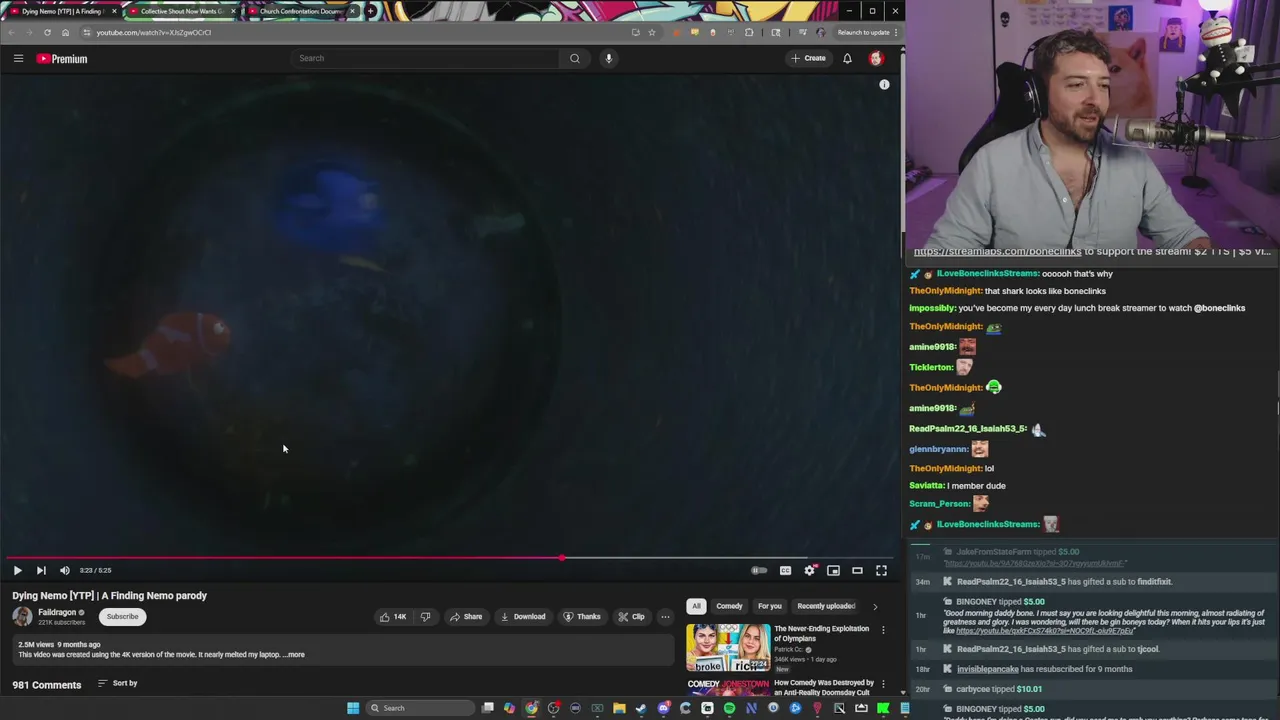The width and height of the screenshot is (1280, 720).
Task: Toggle closed captions on the video
Action: (x=785, y=570)
